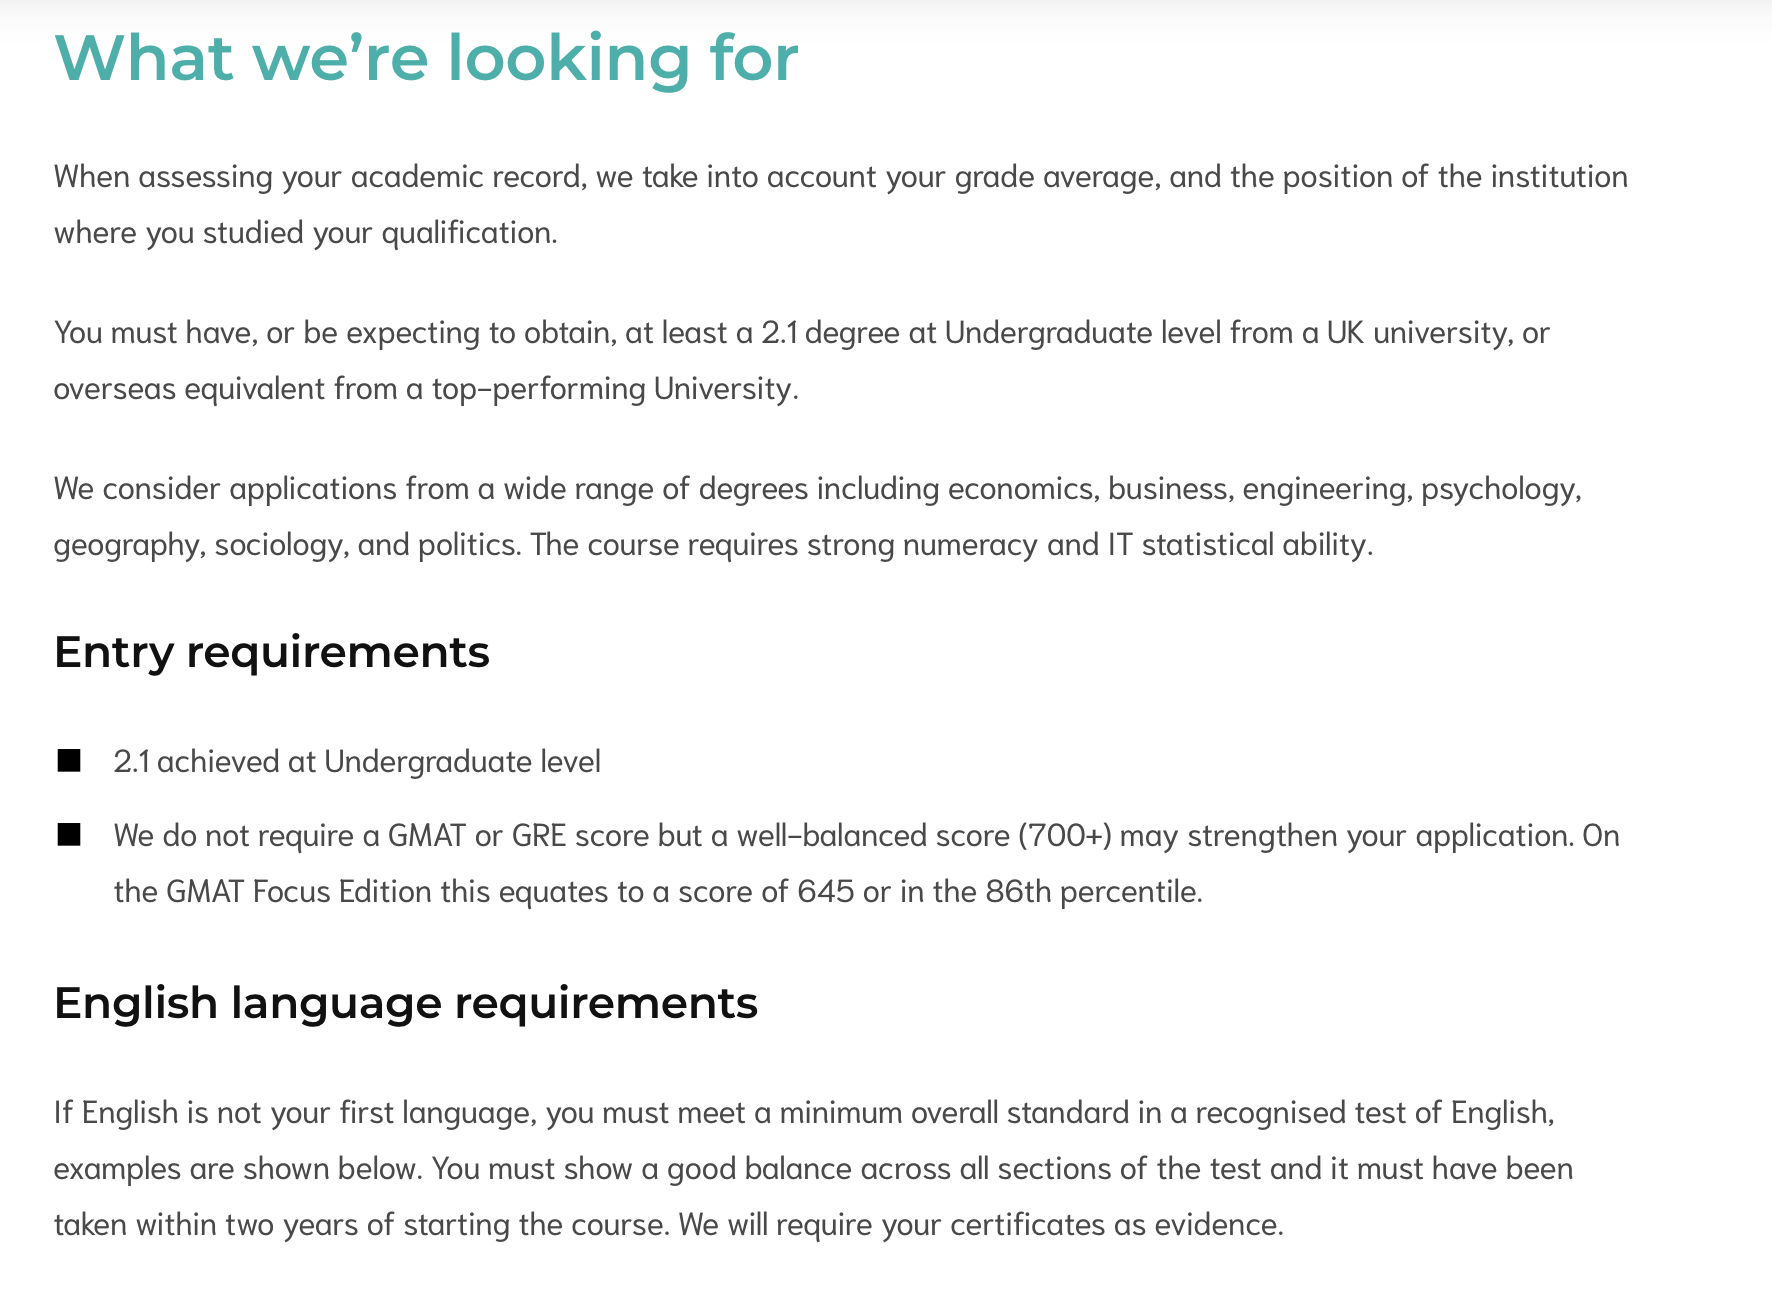This screenshot has height=1294, width=1772.
Task: Click 'We will require your certificates' sentence
Action: (x=981, y=1225)
